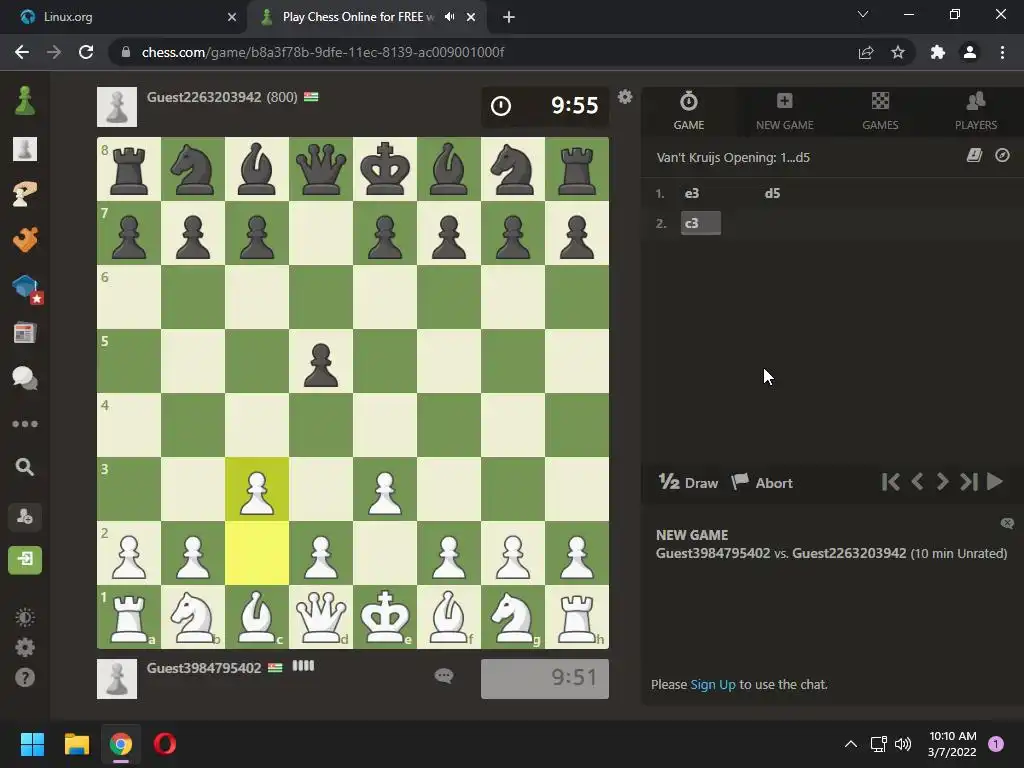Click the Van't Kruijs Opening name
The width and height of the screenshot is (1024, 768).
click(733, 157)
